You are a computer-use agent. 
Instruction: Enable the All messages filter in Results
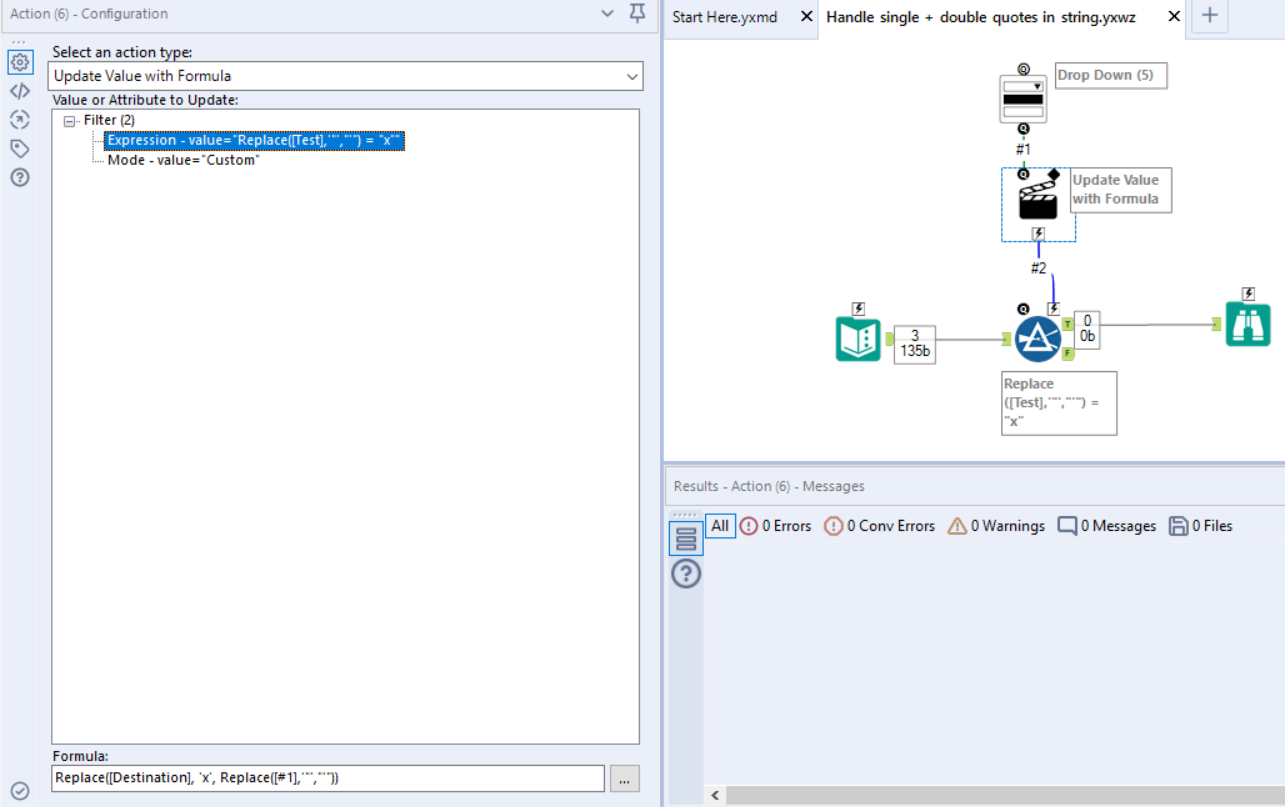click(719, 525)
